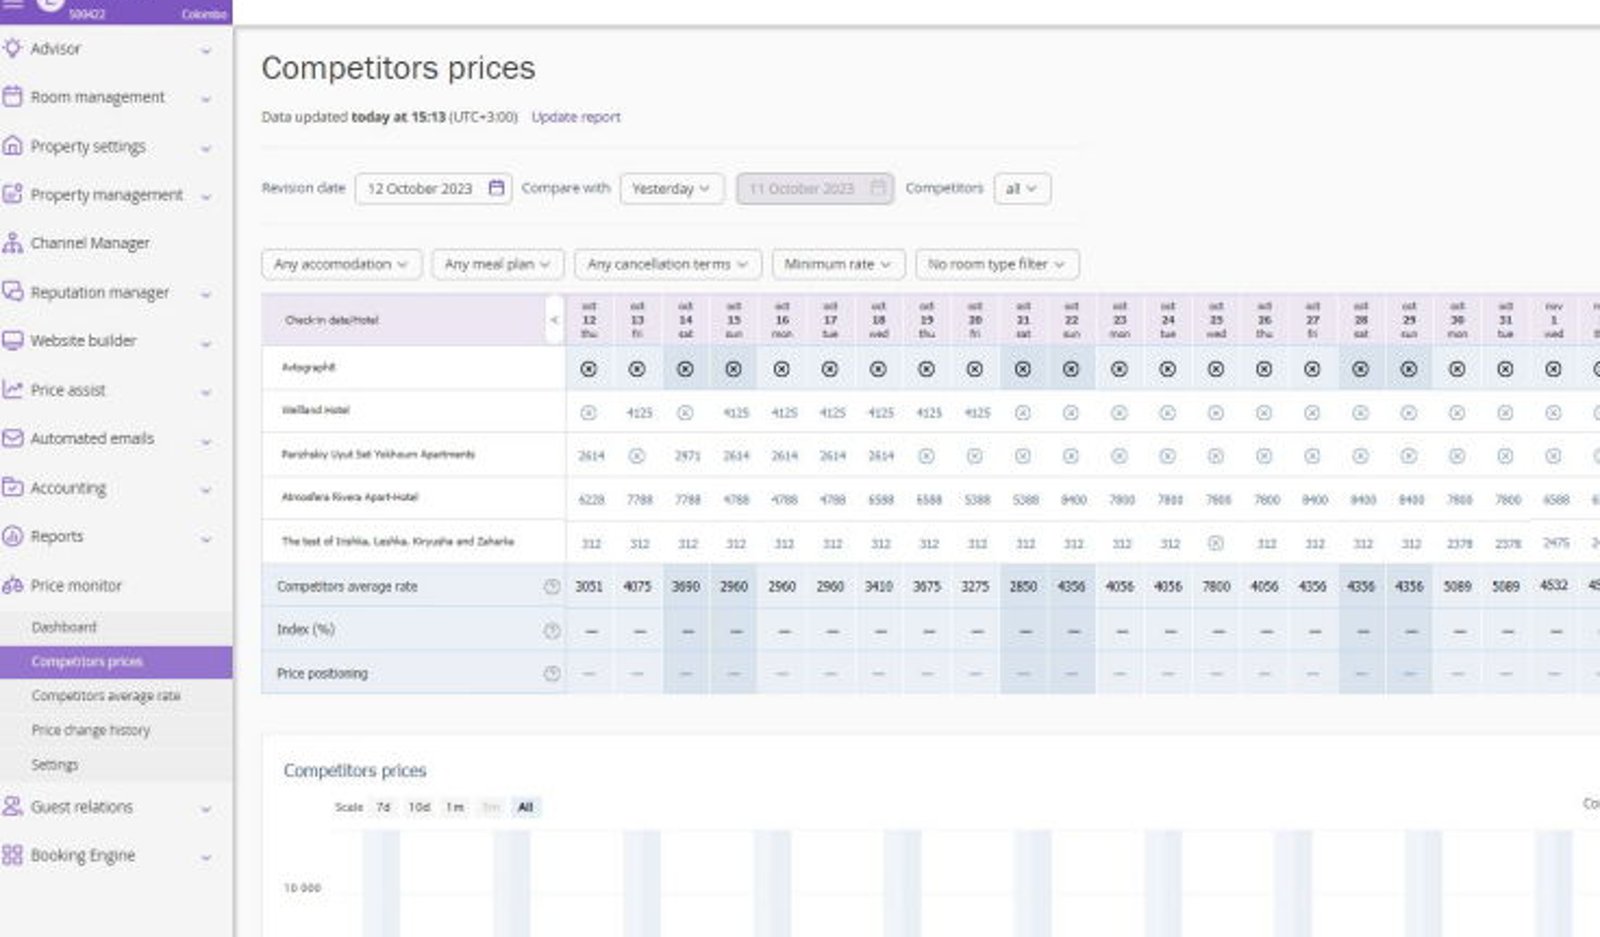Open the Dashboard submenu item
The width and height of the screenshot is (1600, 937).
(x=64, y=627)
